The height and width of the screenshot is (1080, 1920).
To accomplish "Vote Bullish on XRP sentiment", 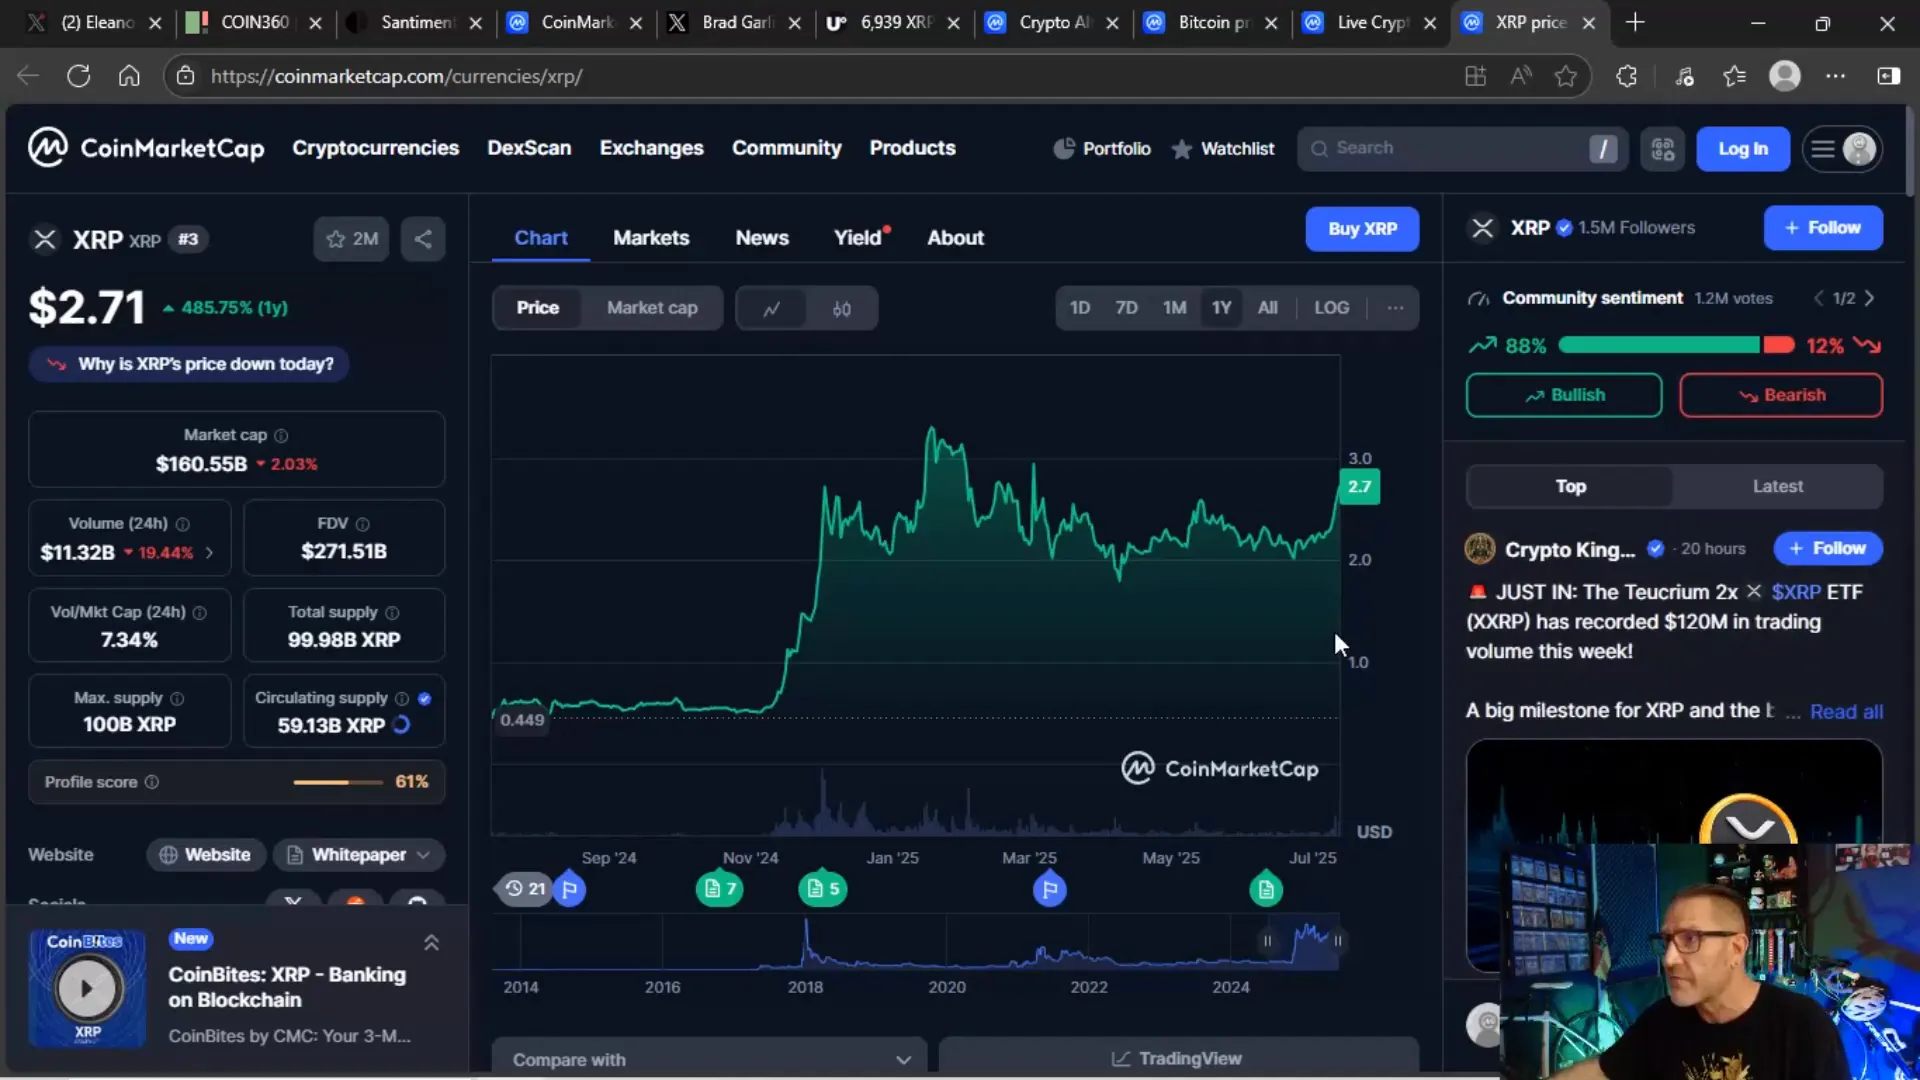I will [1564, 395].
